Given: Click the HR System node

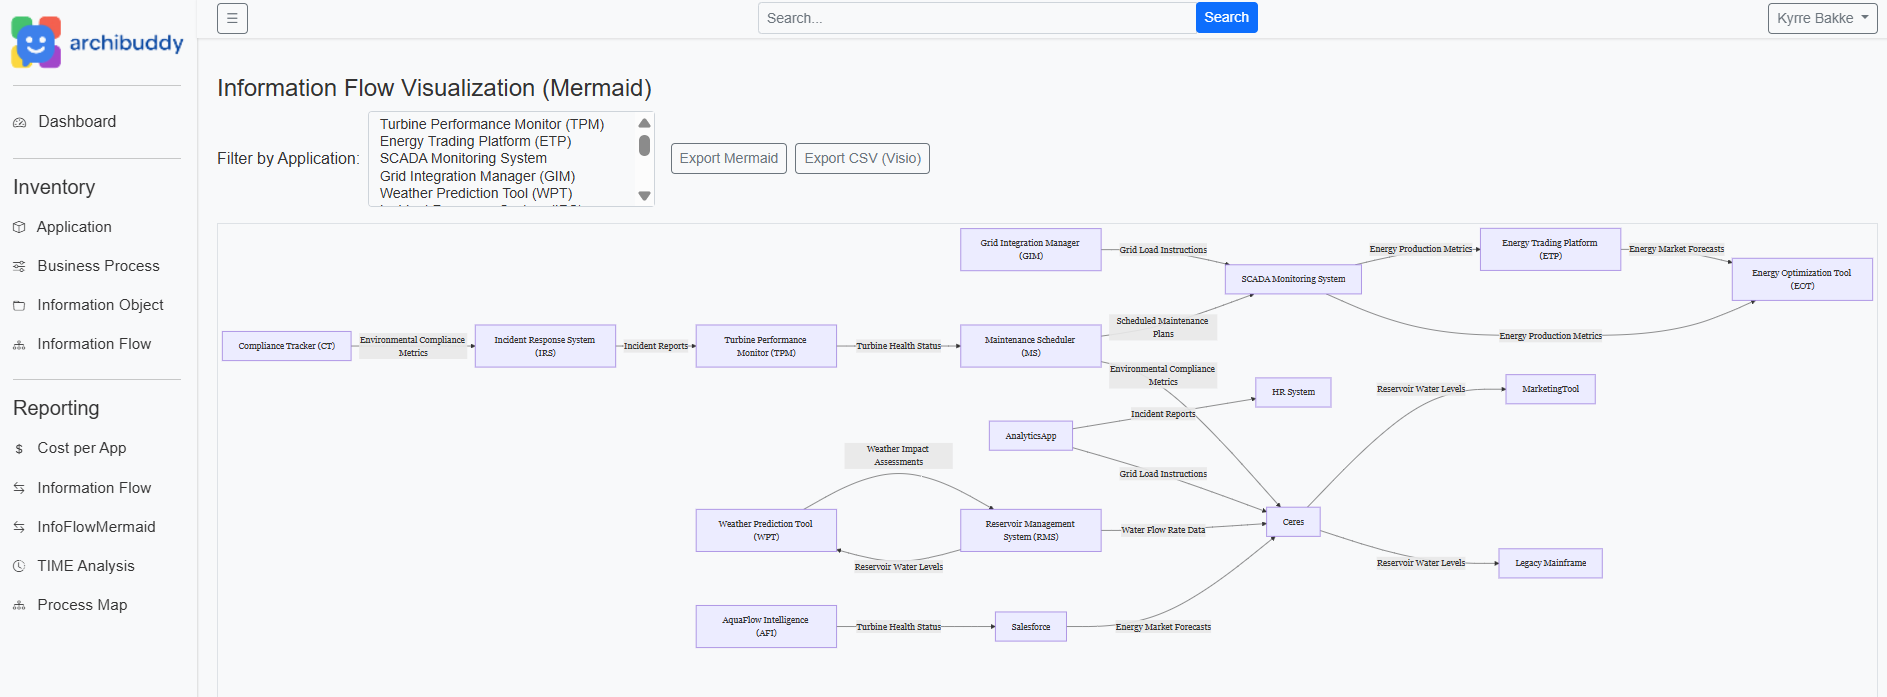Looking at the screenshot, I should (x=1293, y=392).
